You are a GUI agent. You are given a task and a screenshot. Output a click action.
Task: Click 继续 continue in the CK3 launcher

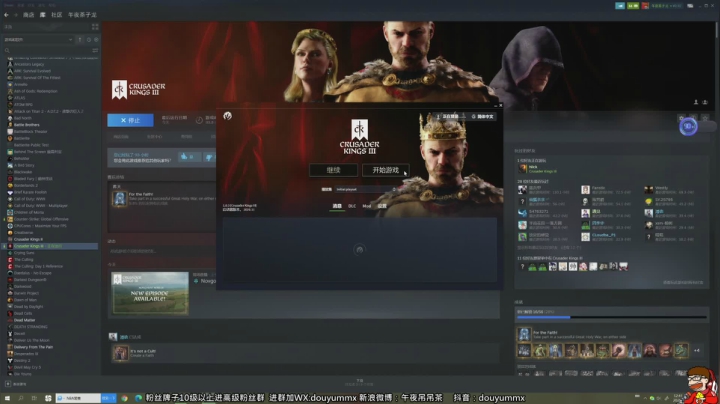tap(333, 170)
